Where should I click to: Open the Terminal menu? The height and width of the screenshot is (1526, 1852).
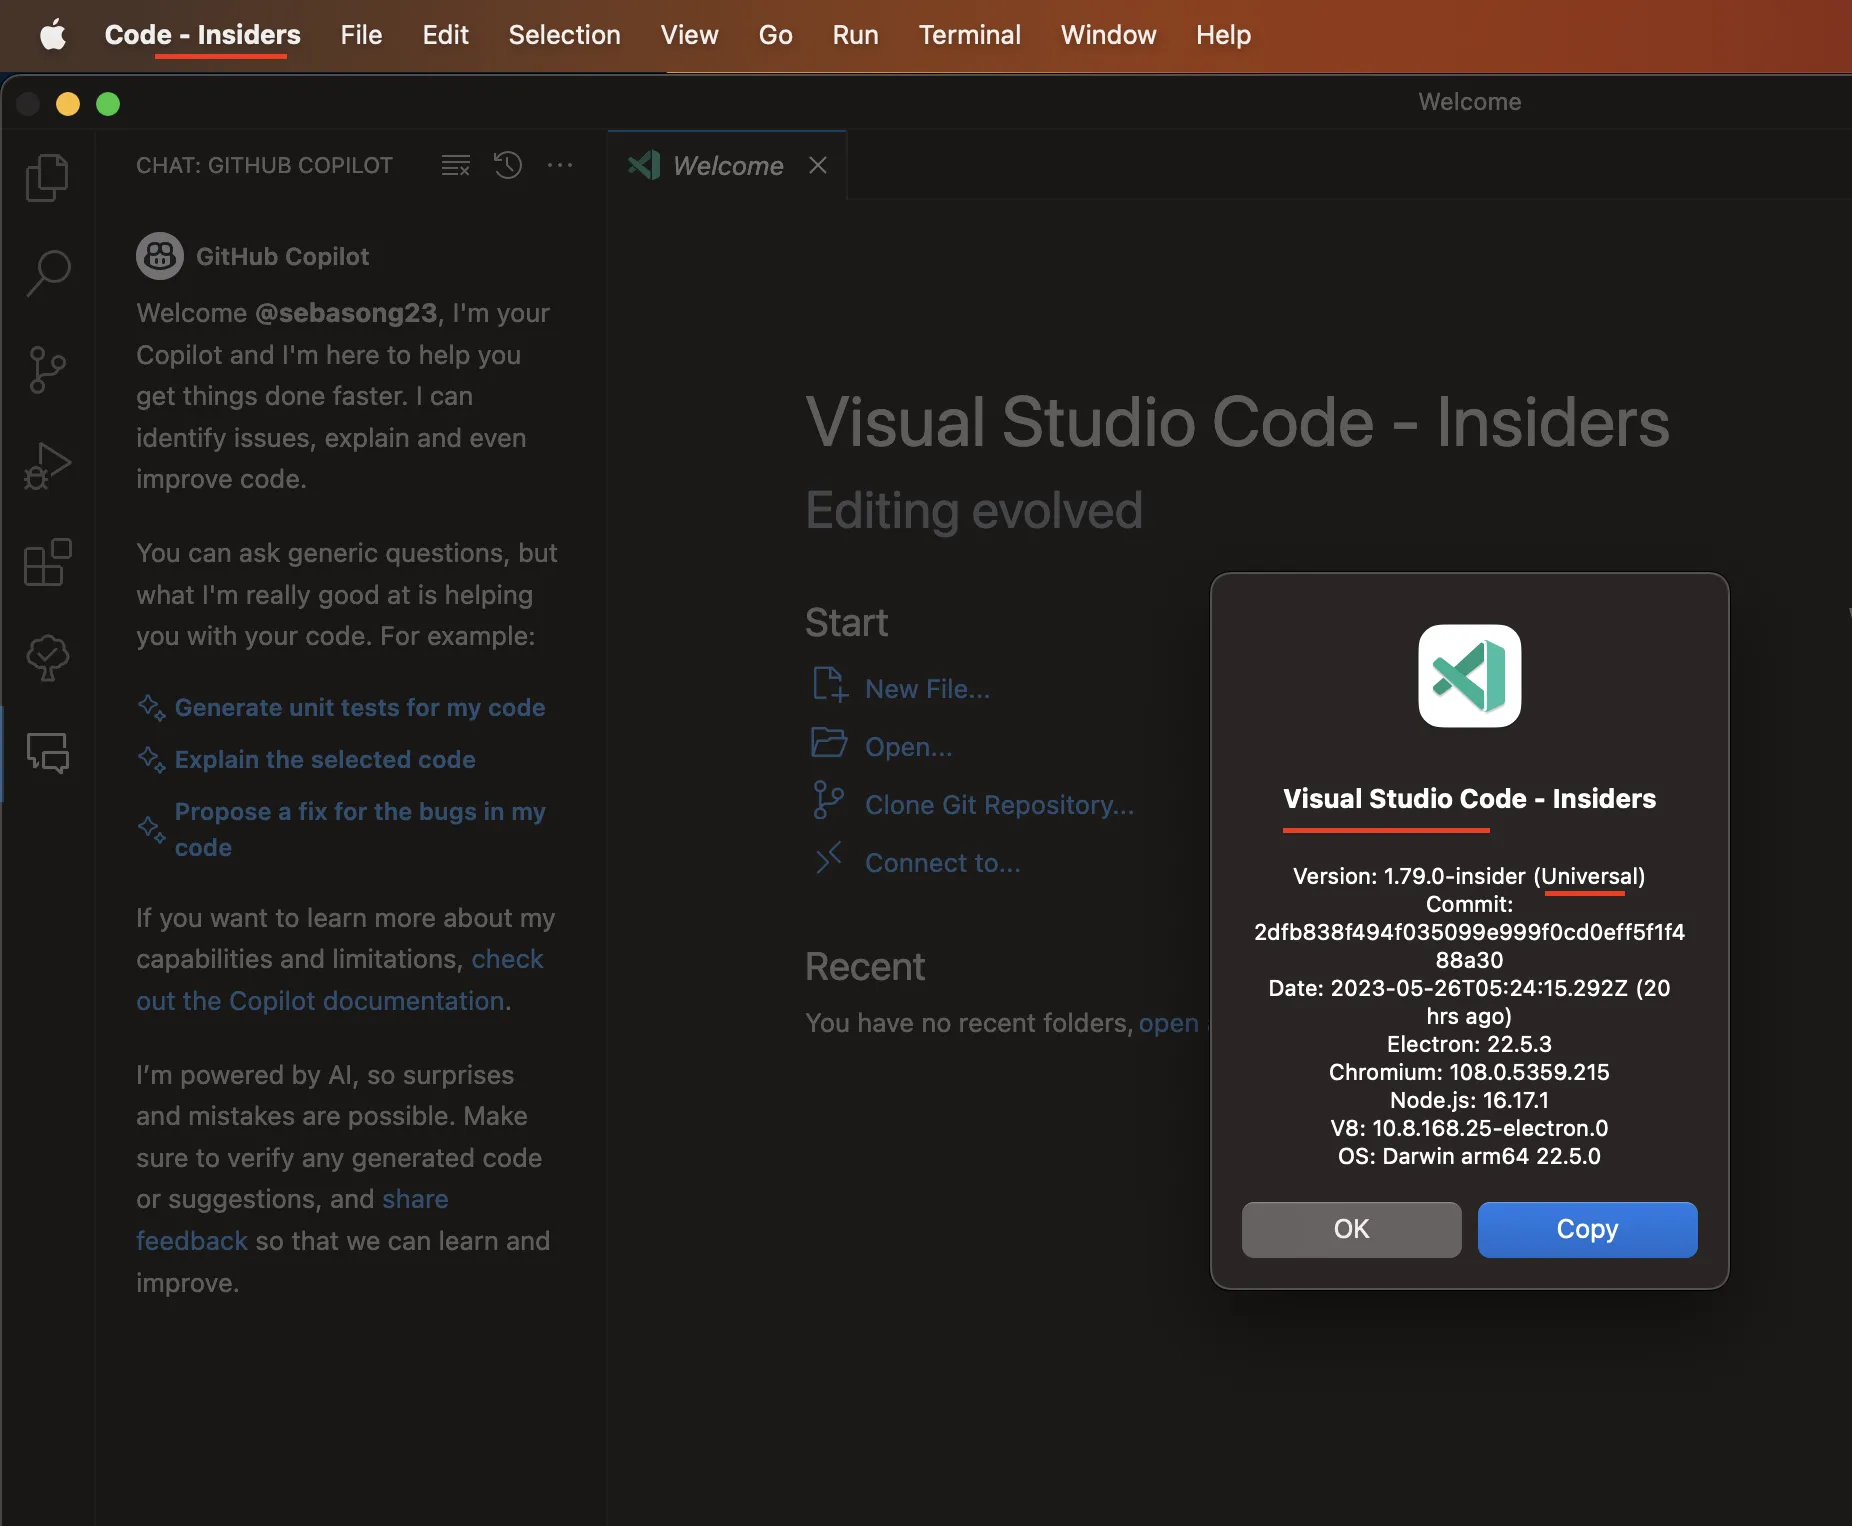(969, 35)
